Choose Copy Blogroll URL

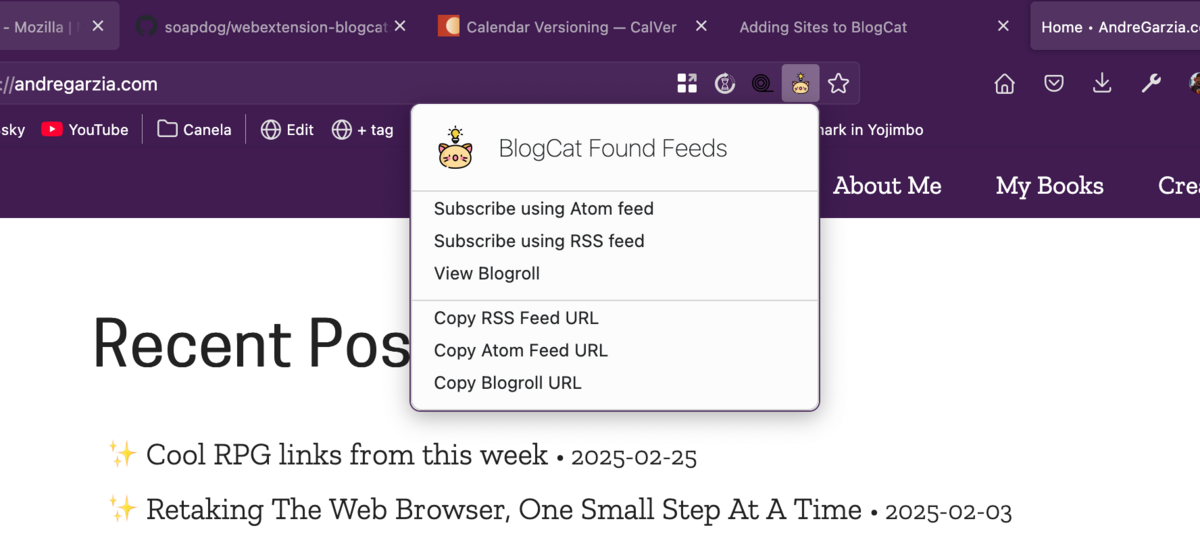508,382
